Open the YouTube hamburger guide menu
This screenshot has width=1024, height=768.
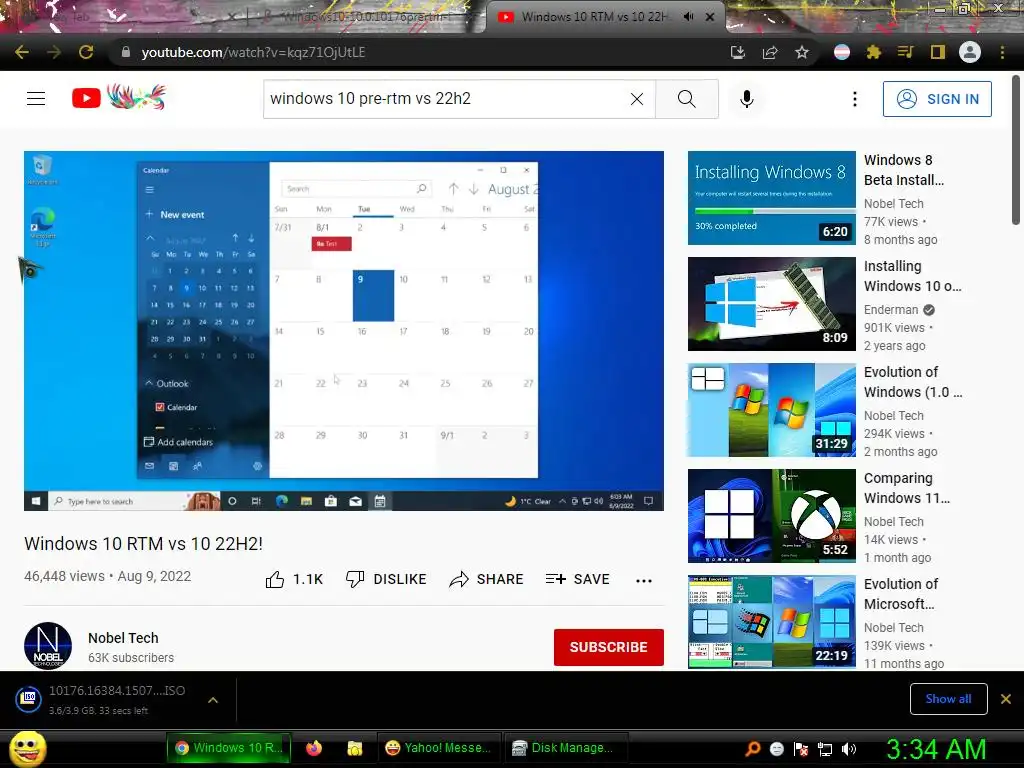(36, 99)
